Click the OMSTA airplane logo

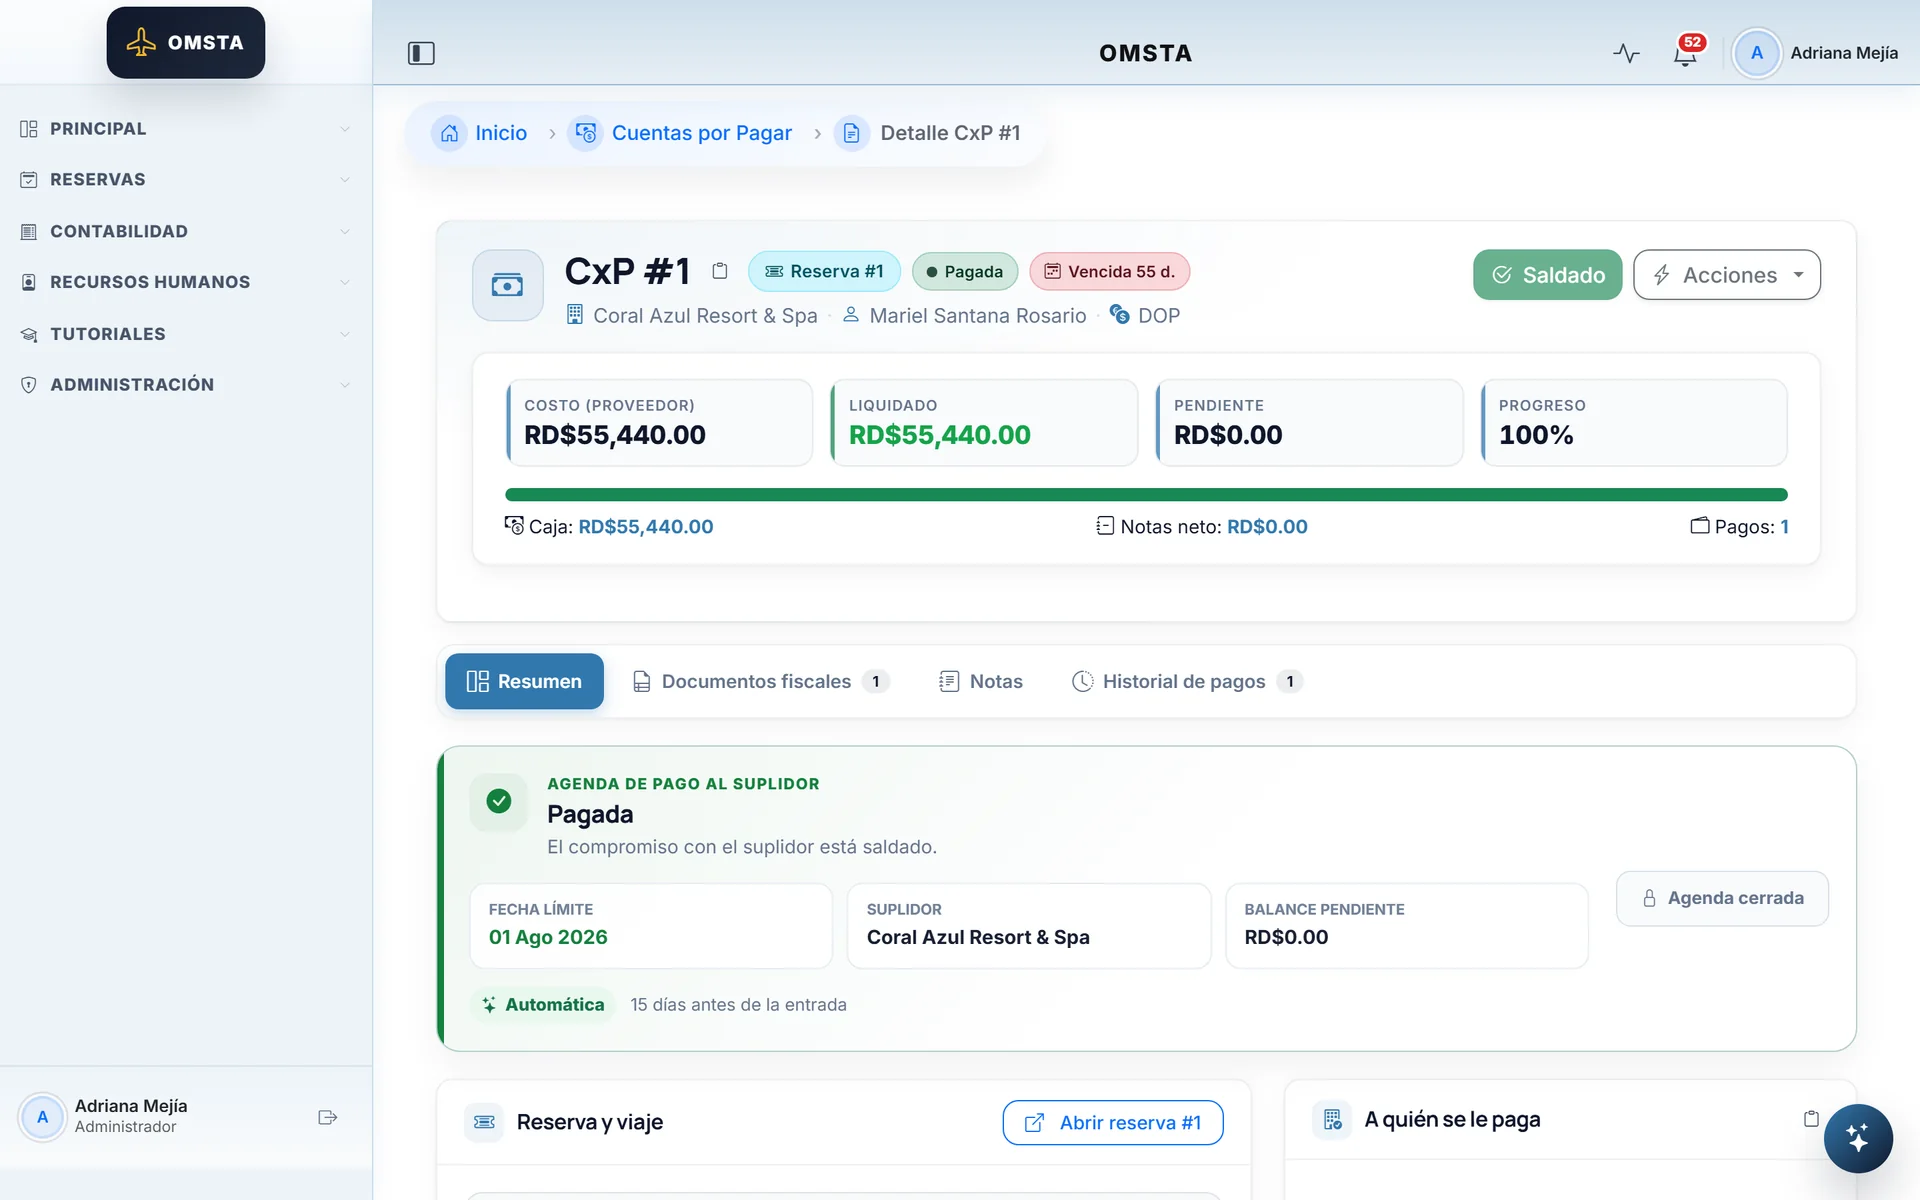(x=186, y=43)
